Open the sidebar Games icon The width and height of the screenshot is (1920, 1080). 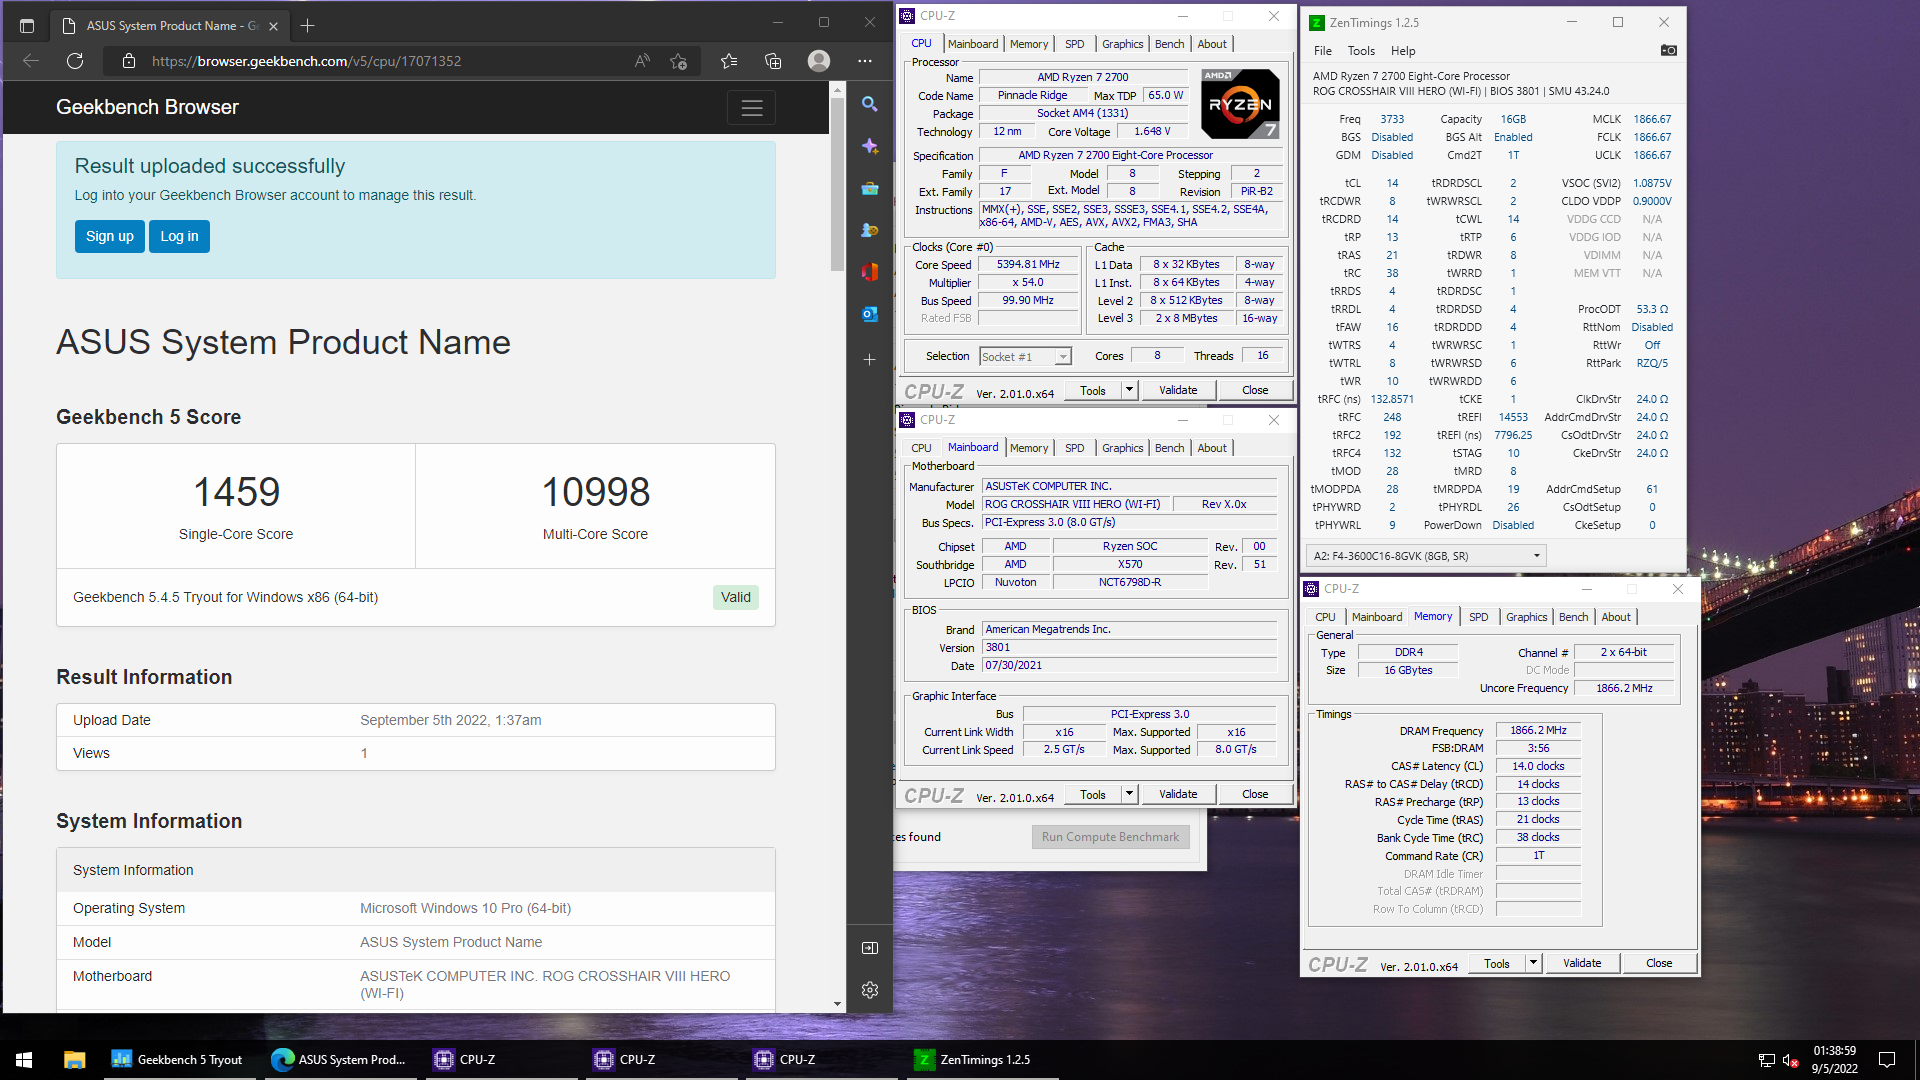[870, 230]
